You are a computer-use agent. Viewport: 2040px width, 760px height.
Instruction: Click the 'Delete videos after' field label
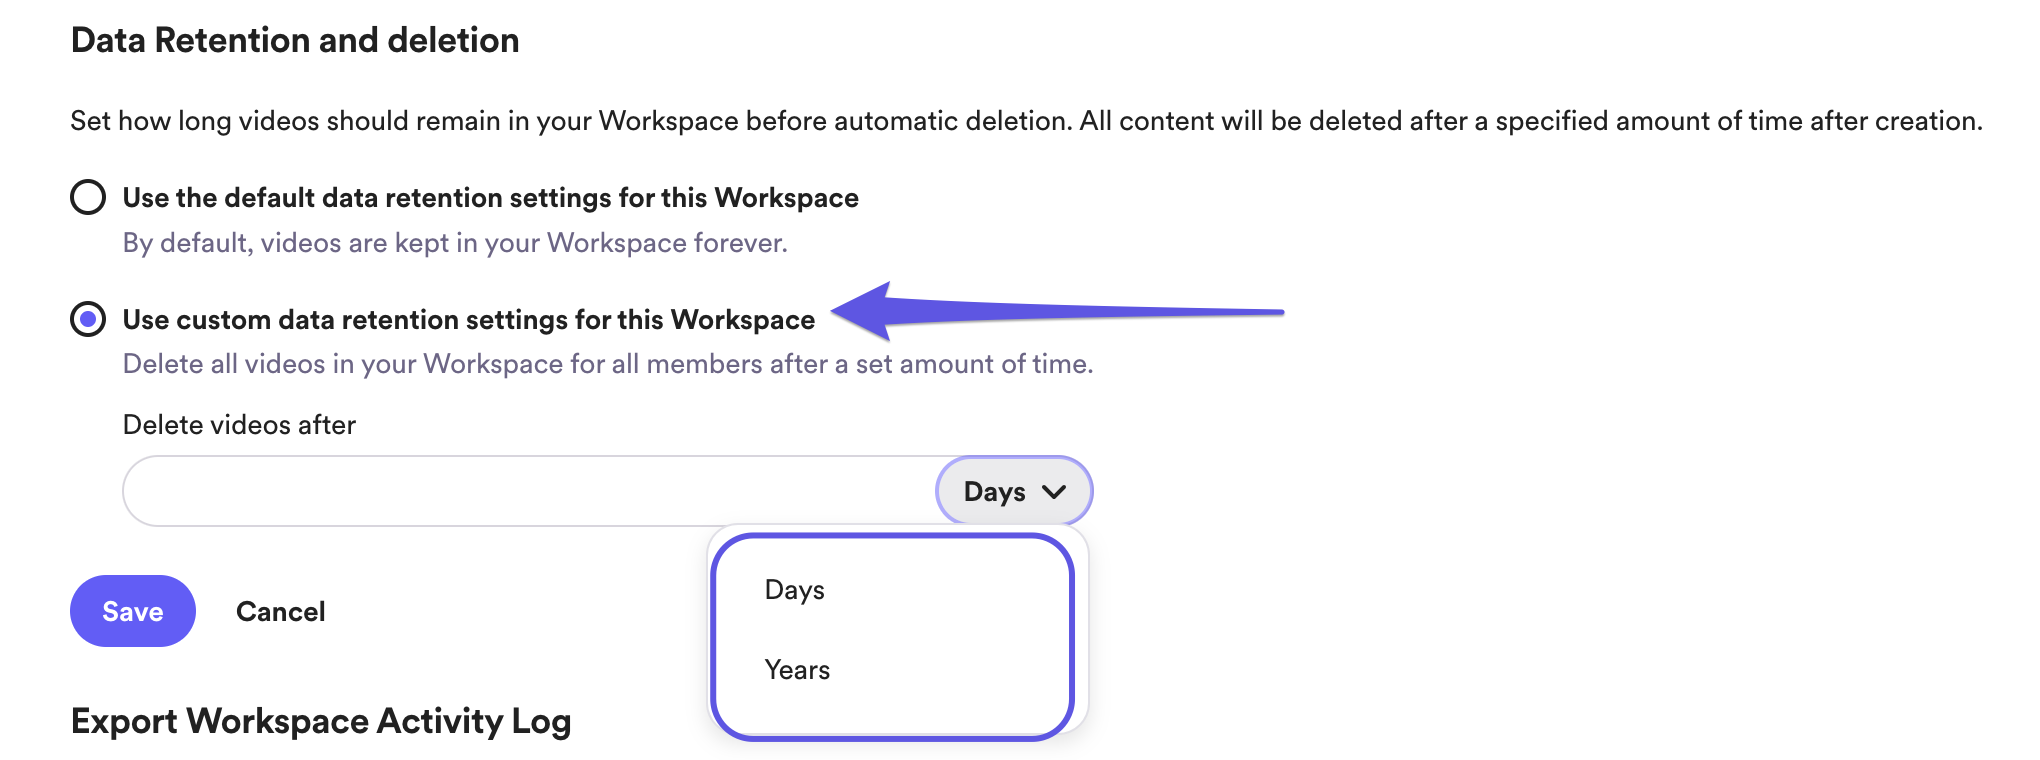point(239,425)
